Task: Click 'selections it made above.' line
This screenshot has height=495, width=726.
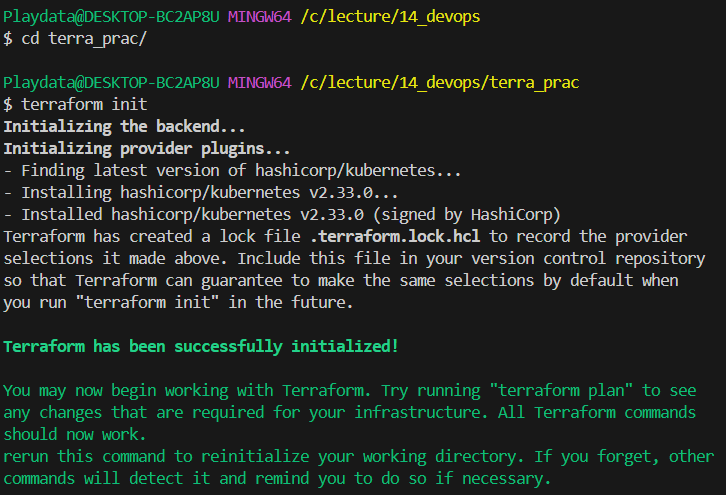Action: click(354, 258)
